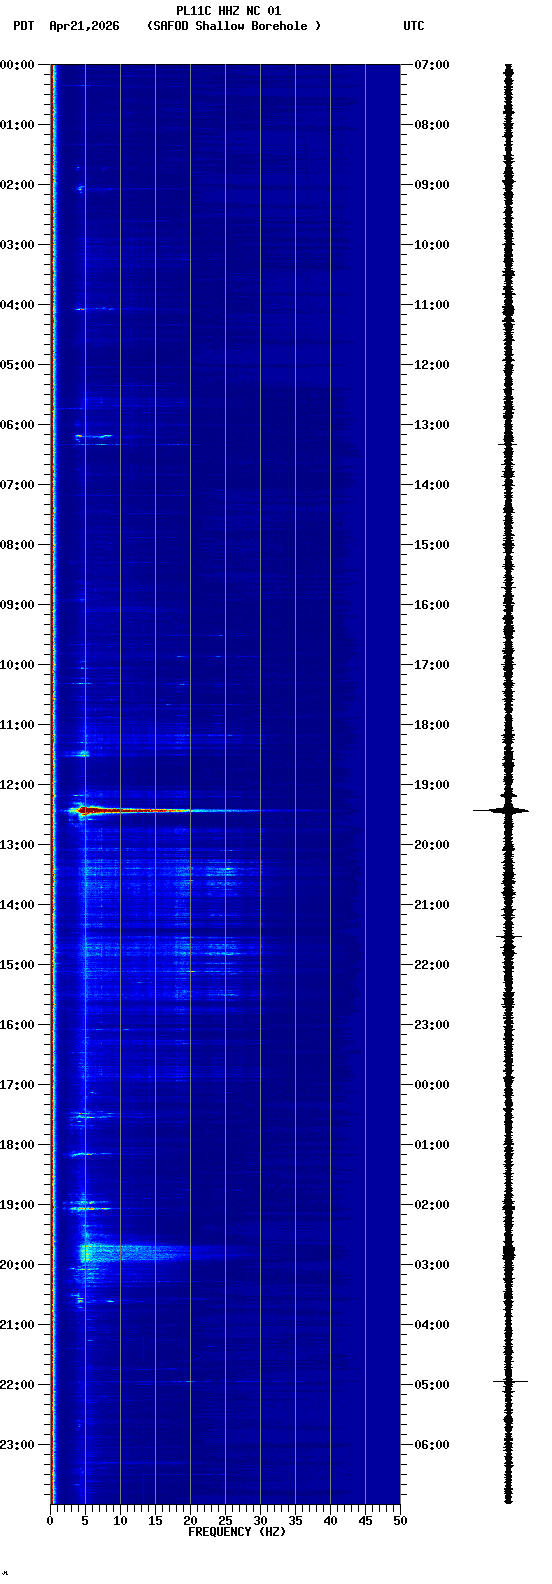The height and width of the screenshot is (1584, 552).
Task: Click the title text 'PL11C HHZ NC 01'
Action: point(229,11)
